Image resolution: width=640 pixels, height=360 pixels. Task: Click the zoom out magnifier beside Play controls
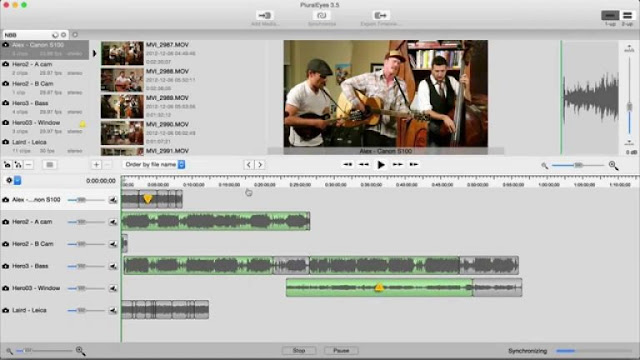(544, 166)
